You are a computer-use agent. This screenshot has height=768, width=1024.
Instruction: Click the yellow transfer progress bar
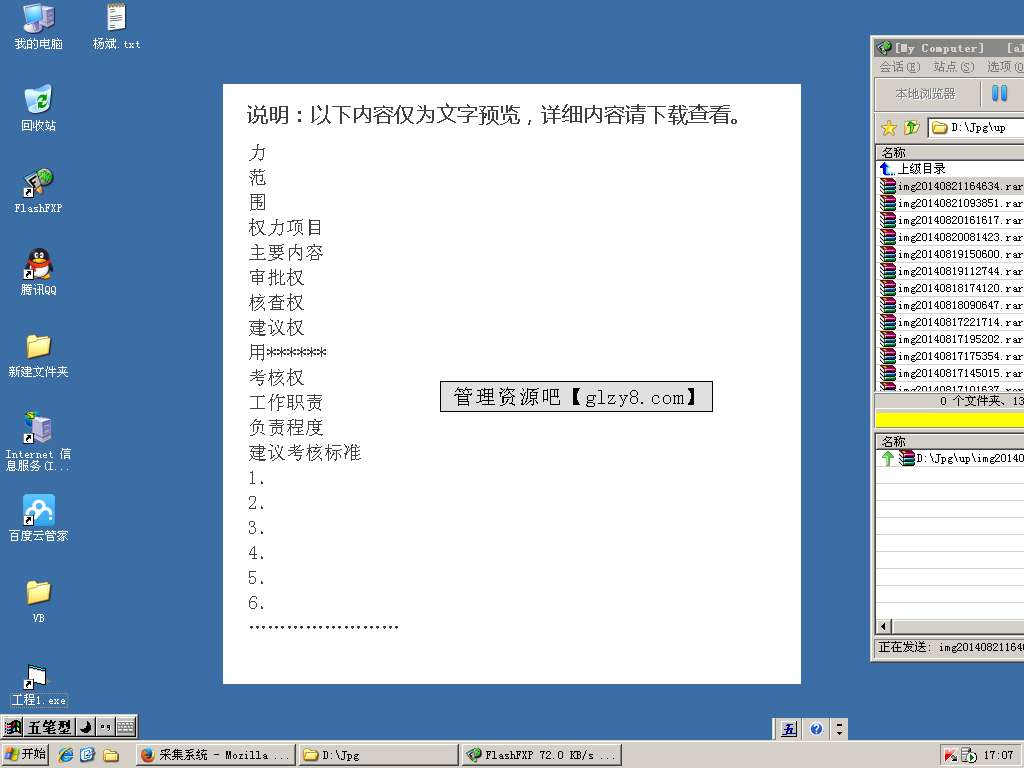tap(950, 419)
